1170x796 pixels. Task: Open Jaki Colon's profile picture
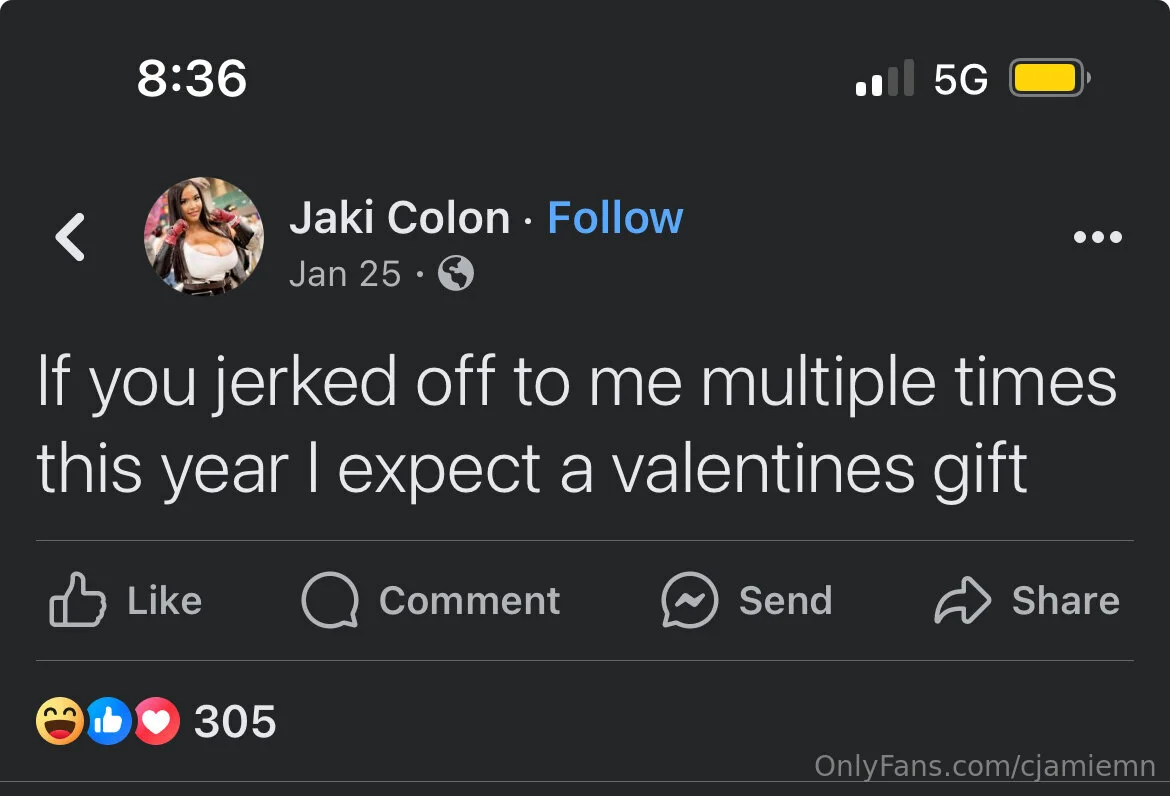(x=204, y=238)
